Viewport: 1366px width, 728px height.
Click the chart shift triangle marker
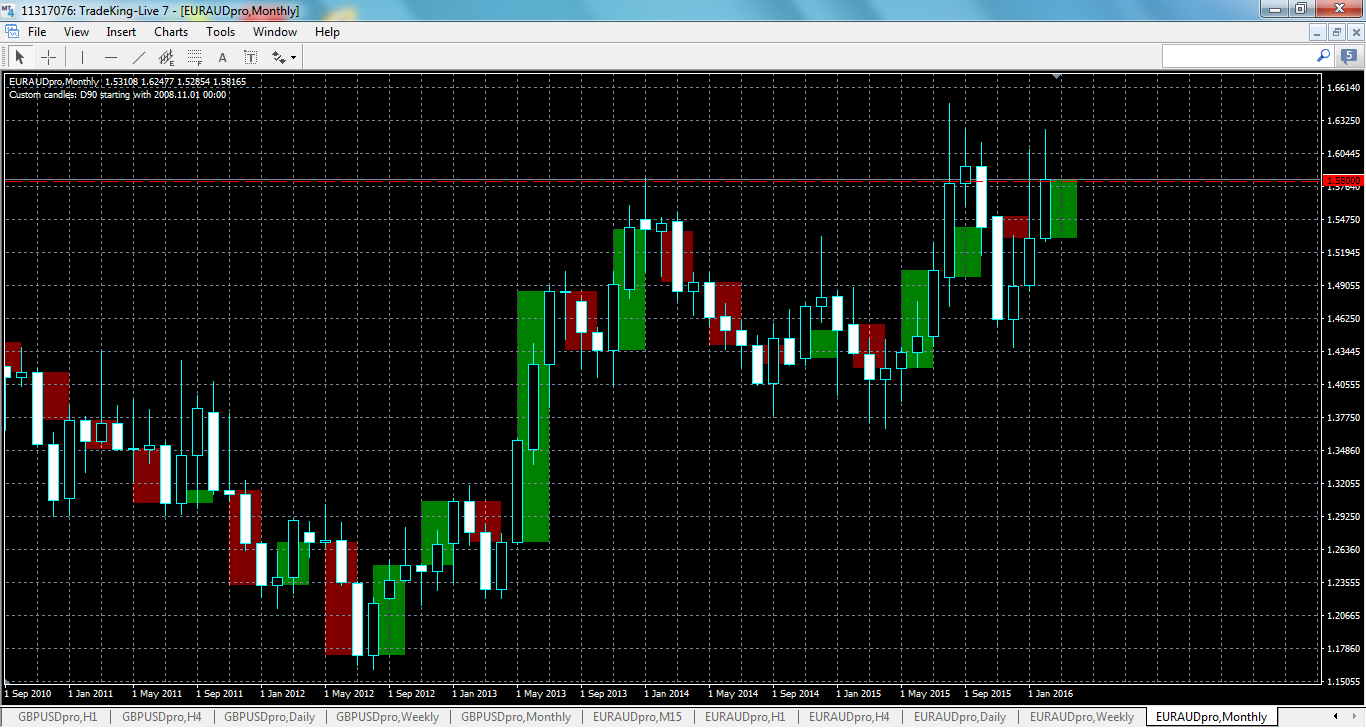[1056, 76]
